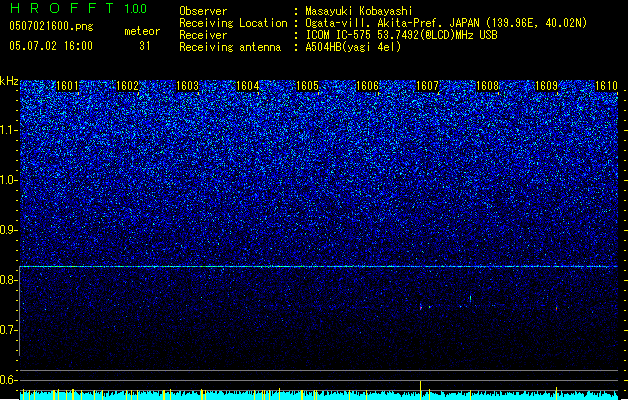Click the kHz axis unit label
Image resolution: width=629 pixels, height=400 pixels.
9,81
